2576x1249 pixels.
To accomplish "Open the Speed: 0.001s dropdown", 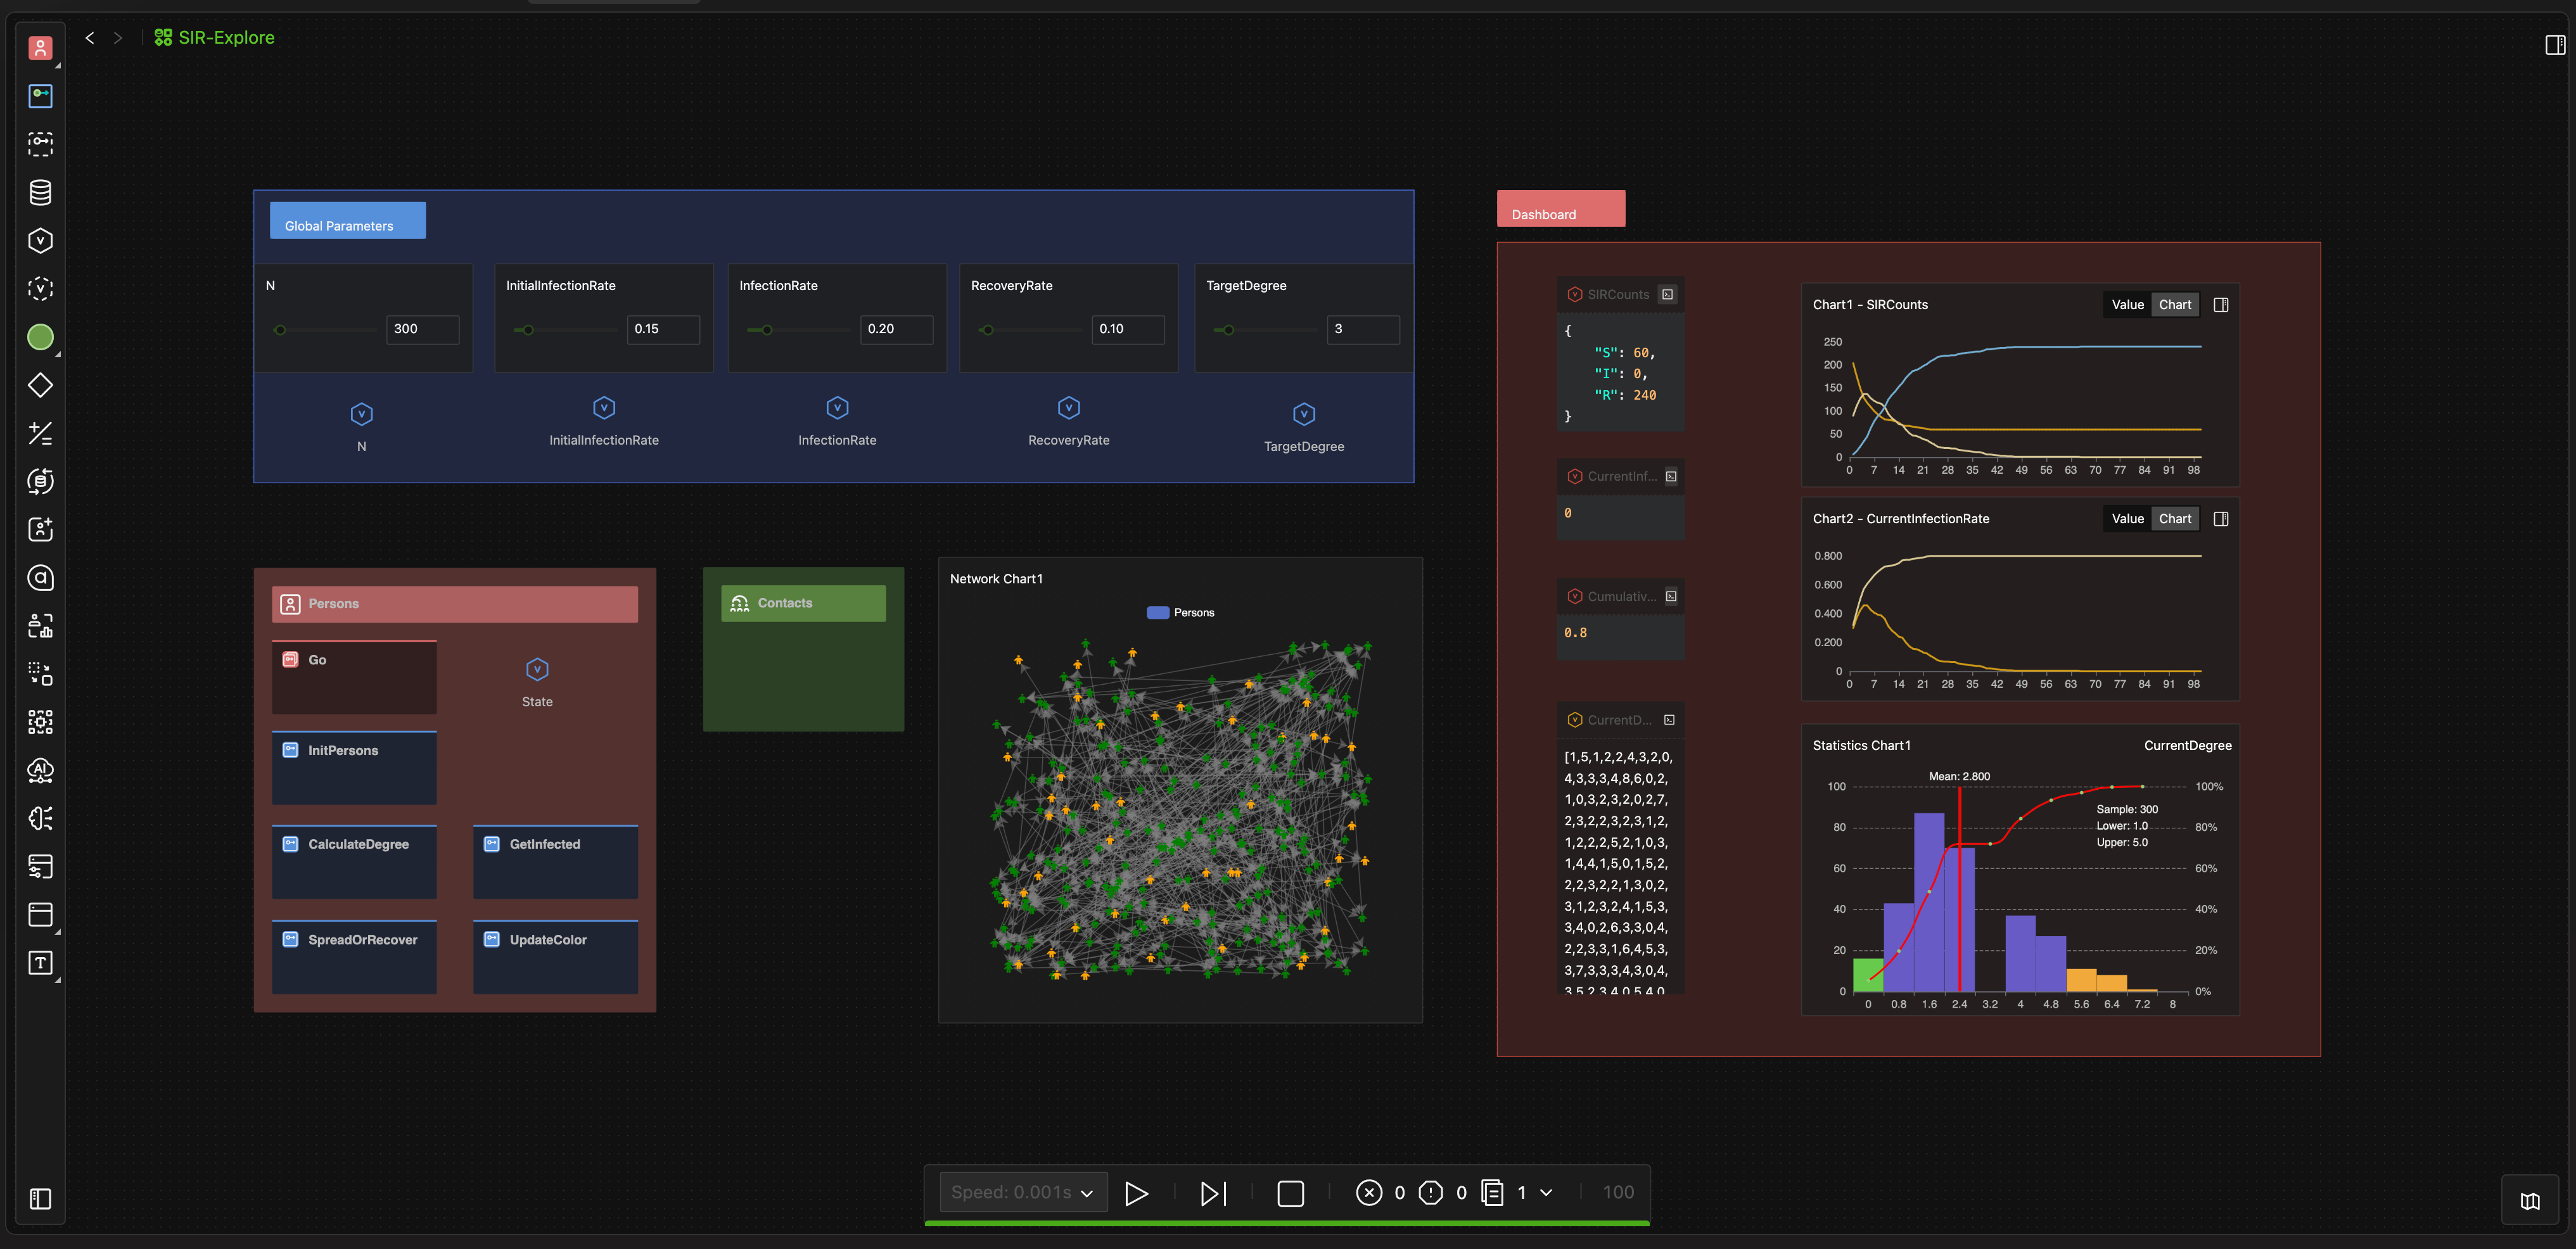I will pos(1023,1192).
